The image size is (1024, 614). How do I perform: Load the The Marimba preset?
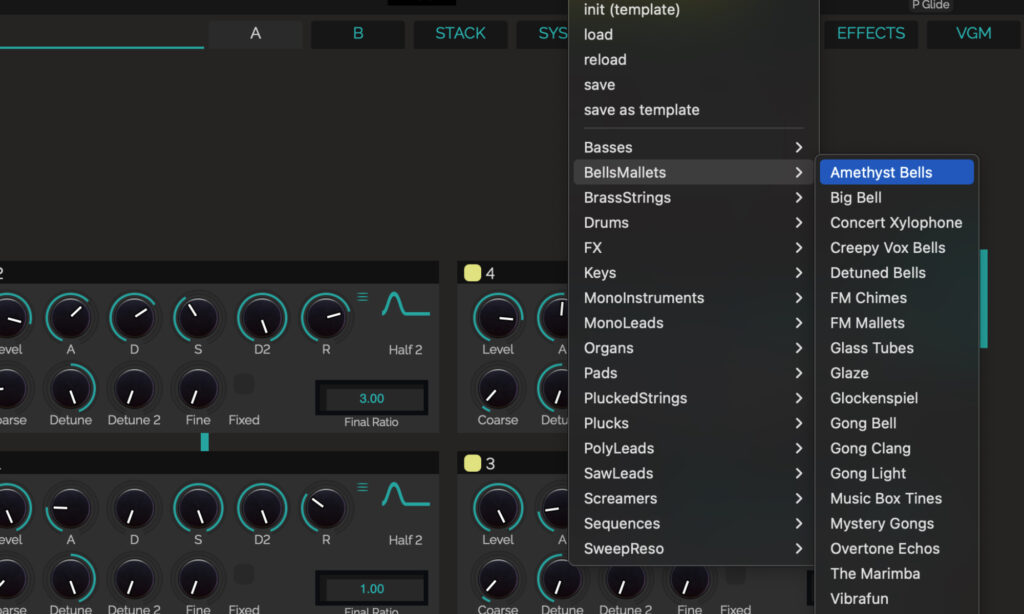(x=897, y=574)
